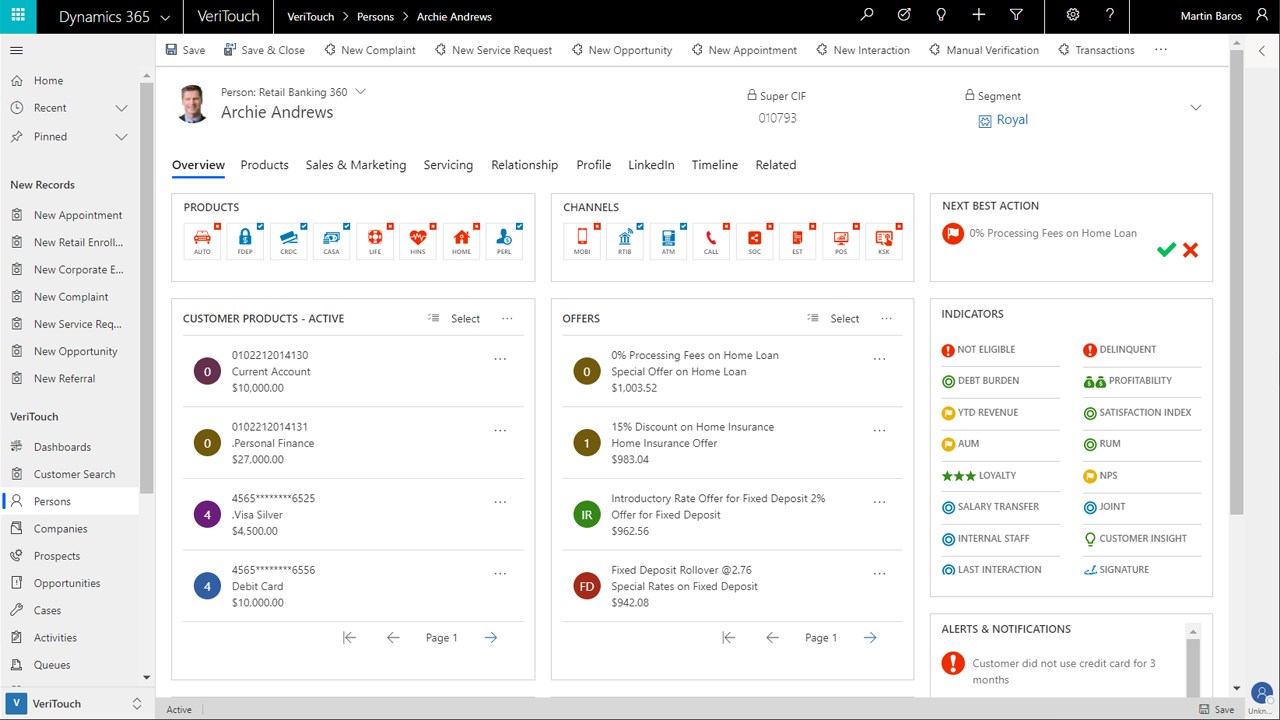Collapse the sidebar with the hamburger icon
The image size is (1280, 720).
coord(17,50)
